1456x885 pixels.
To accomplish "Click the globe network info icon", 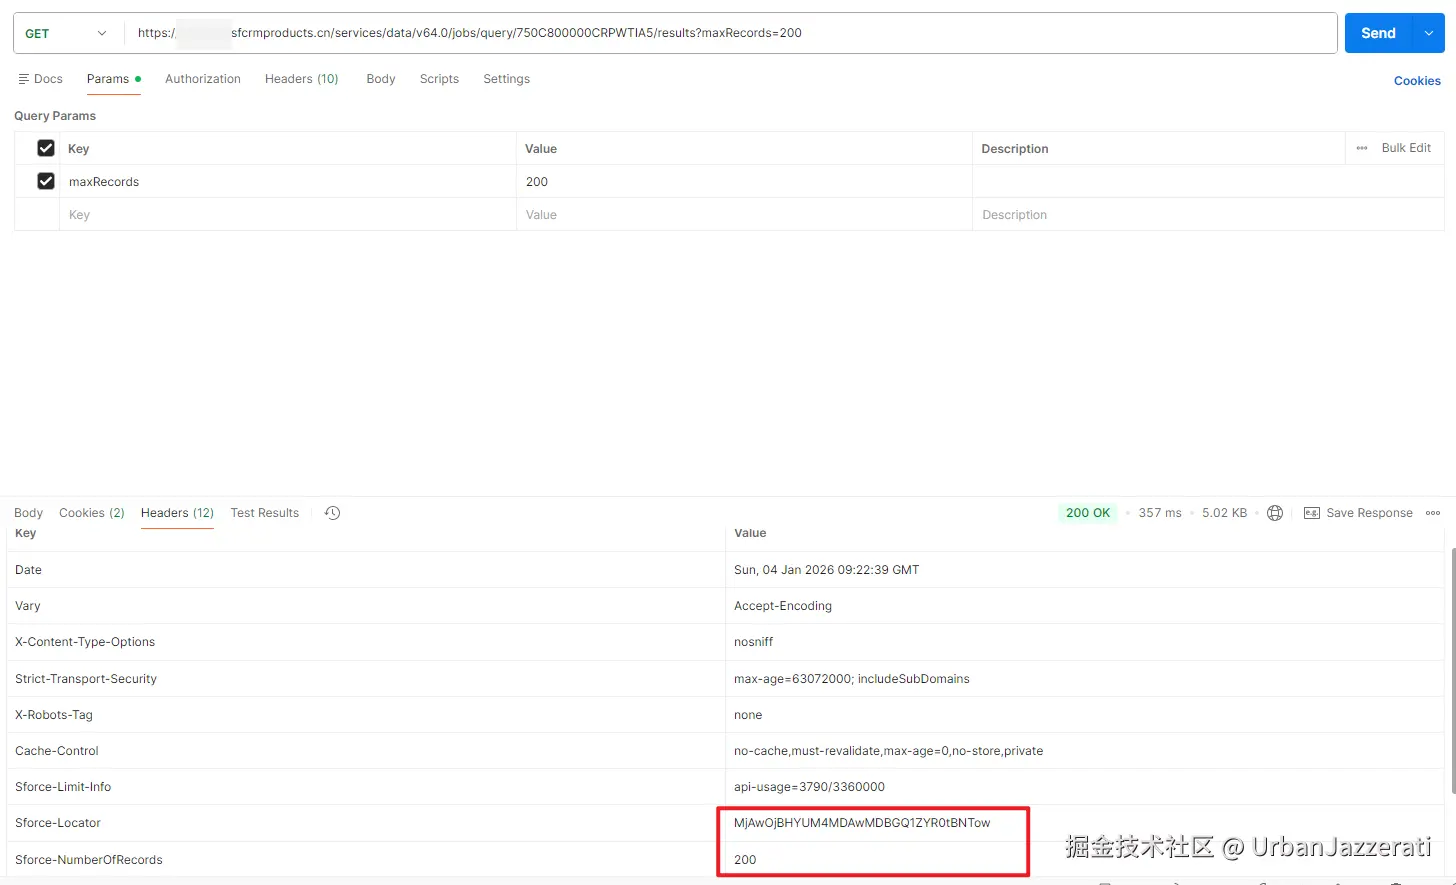I will (x=1275, y=513).
